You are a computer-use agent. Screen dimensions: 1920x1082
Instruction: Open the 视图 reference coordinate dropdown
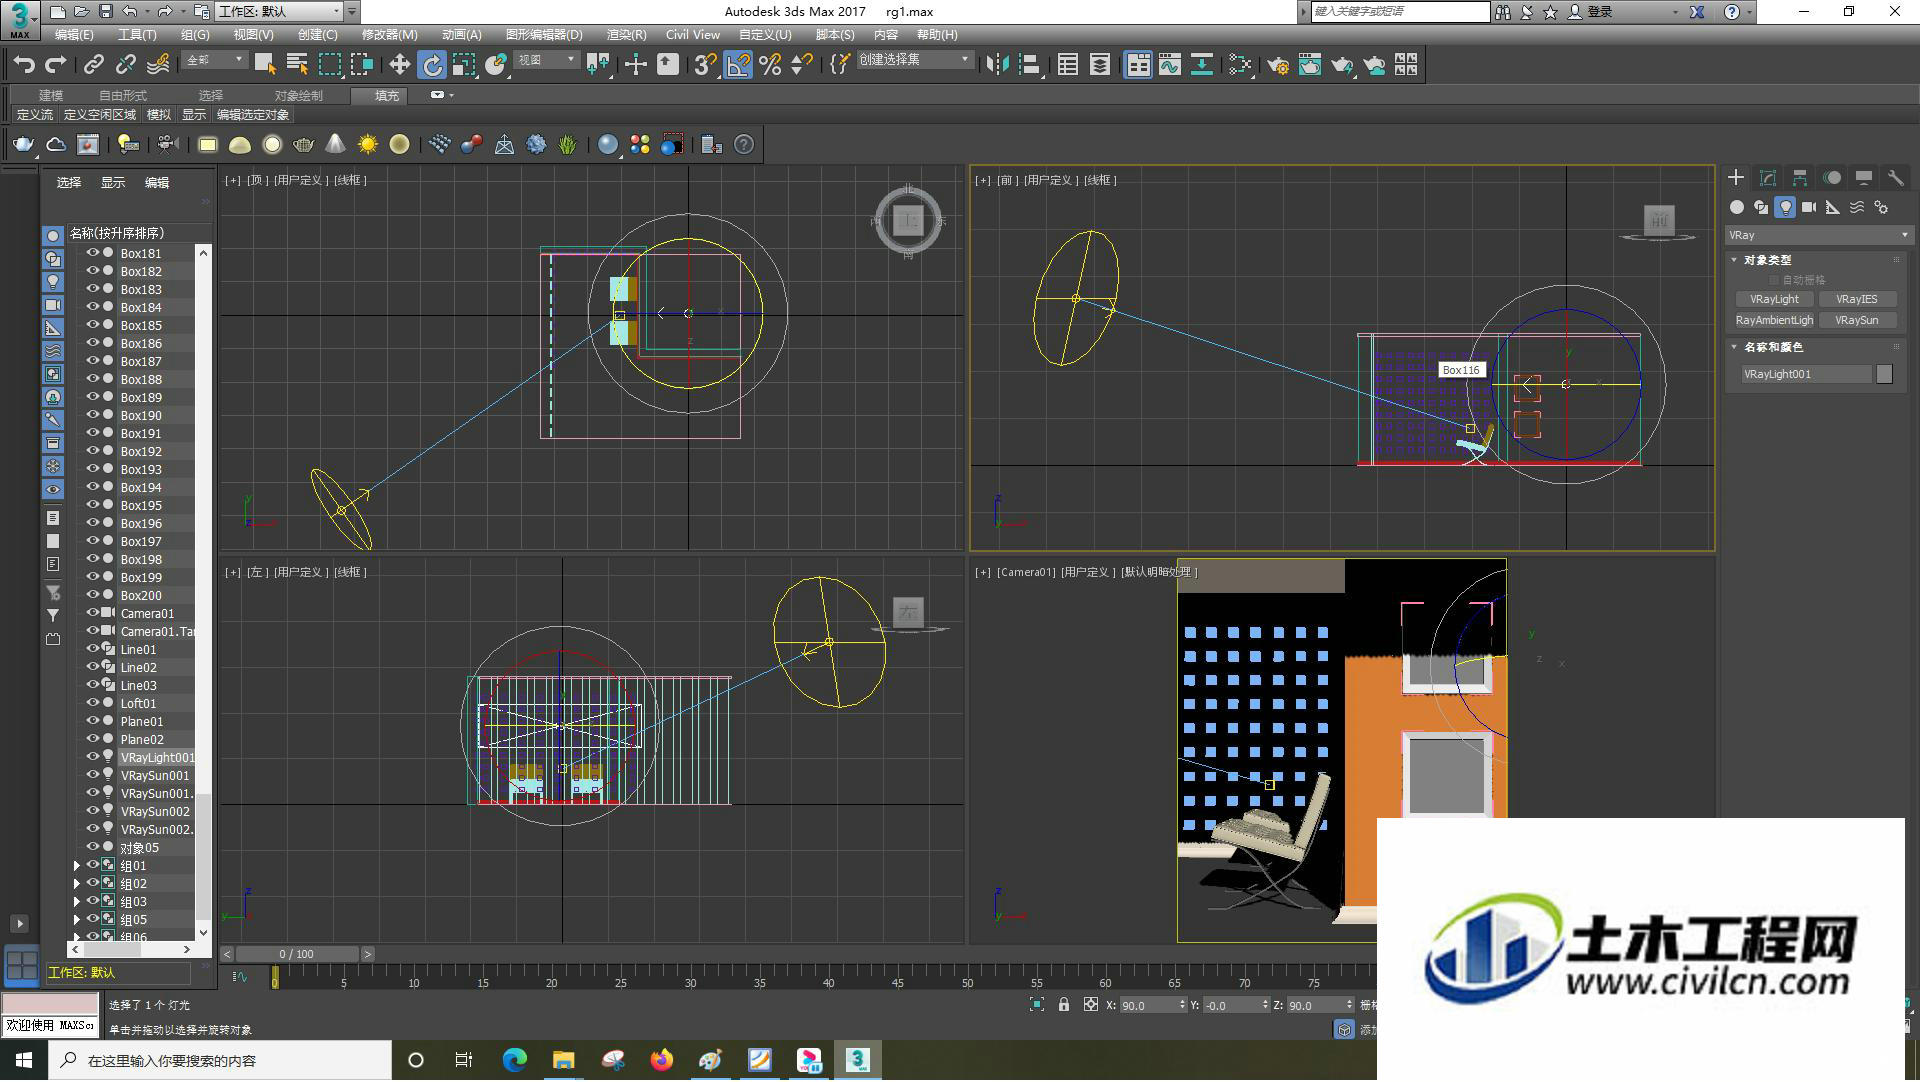pos(546,61)
